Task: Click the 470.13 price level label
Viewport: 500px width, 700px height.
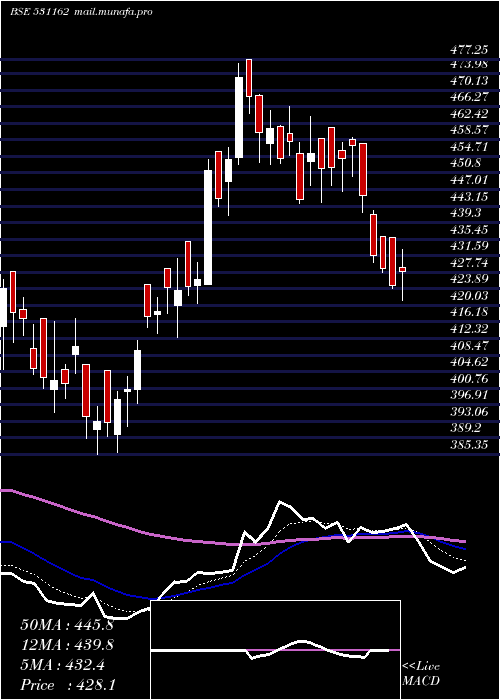Action: pos(469,81)
